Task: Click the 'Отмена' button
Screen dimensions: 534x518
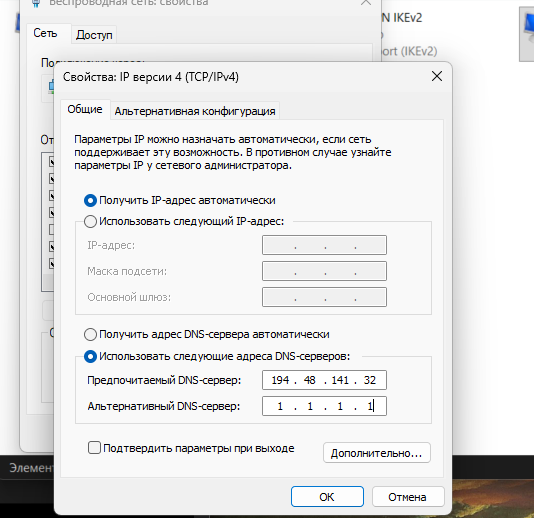Action: (x=407, y=497)
